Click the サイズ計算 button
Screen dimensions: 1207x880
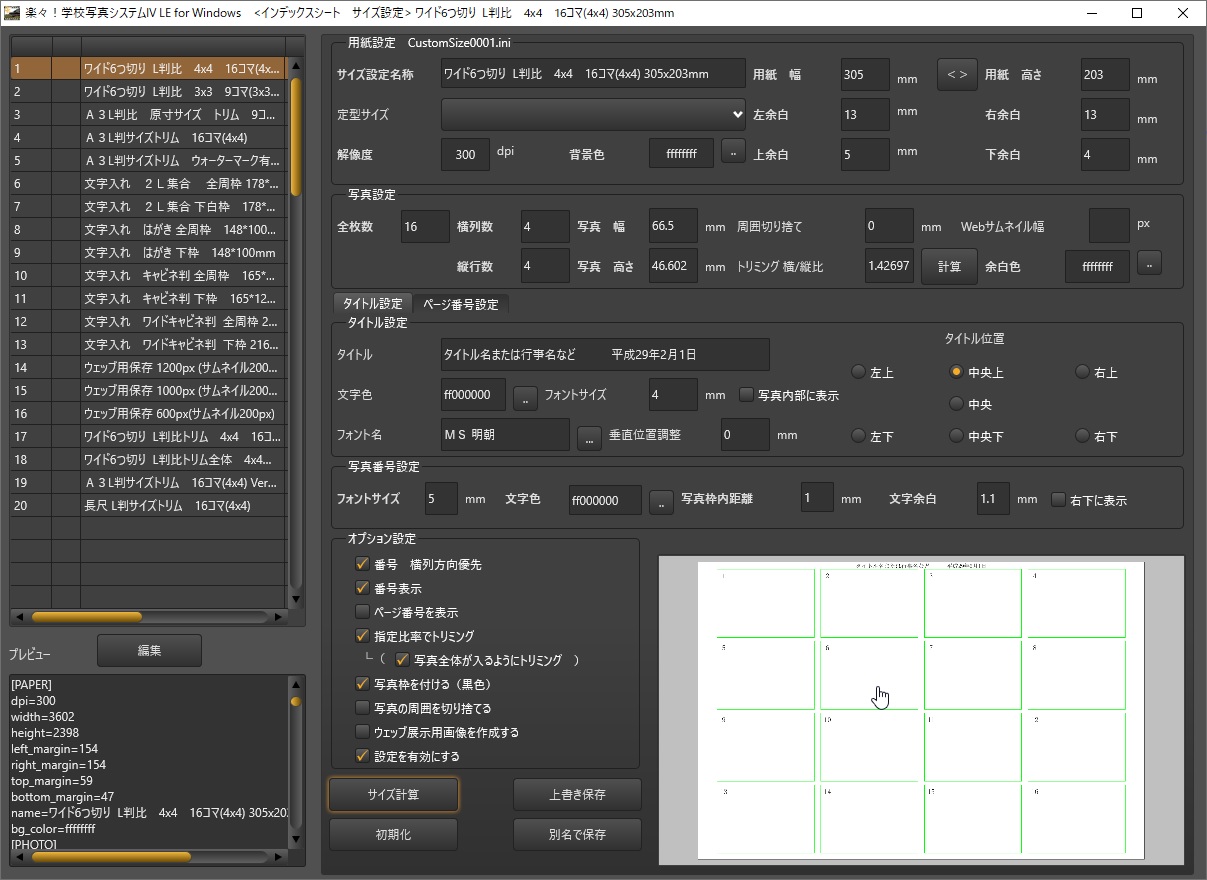pyautogui.click(x=393, y=795)
